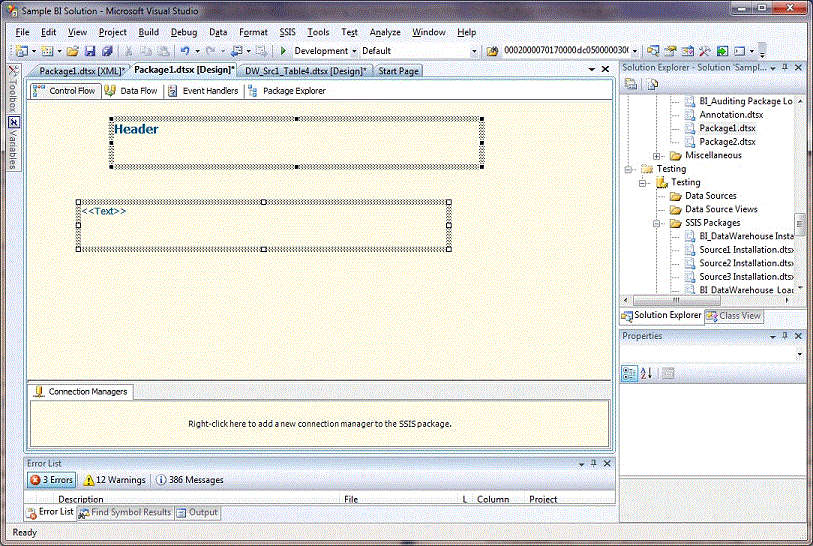Switch Properties to categorized view
Screen dimensions: 813x546
(x=630, y=373)
